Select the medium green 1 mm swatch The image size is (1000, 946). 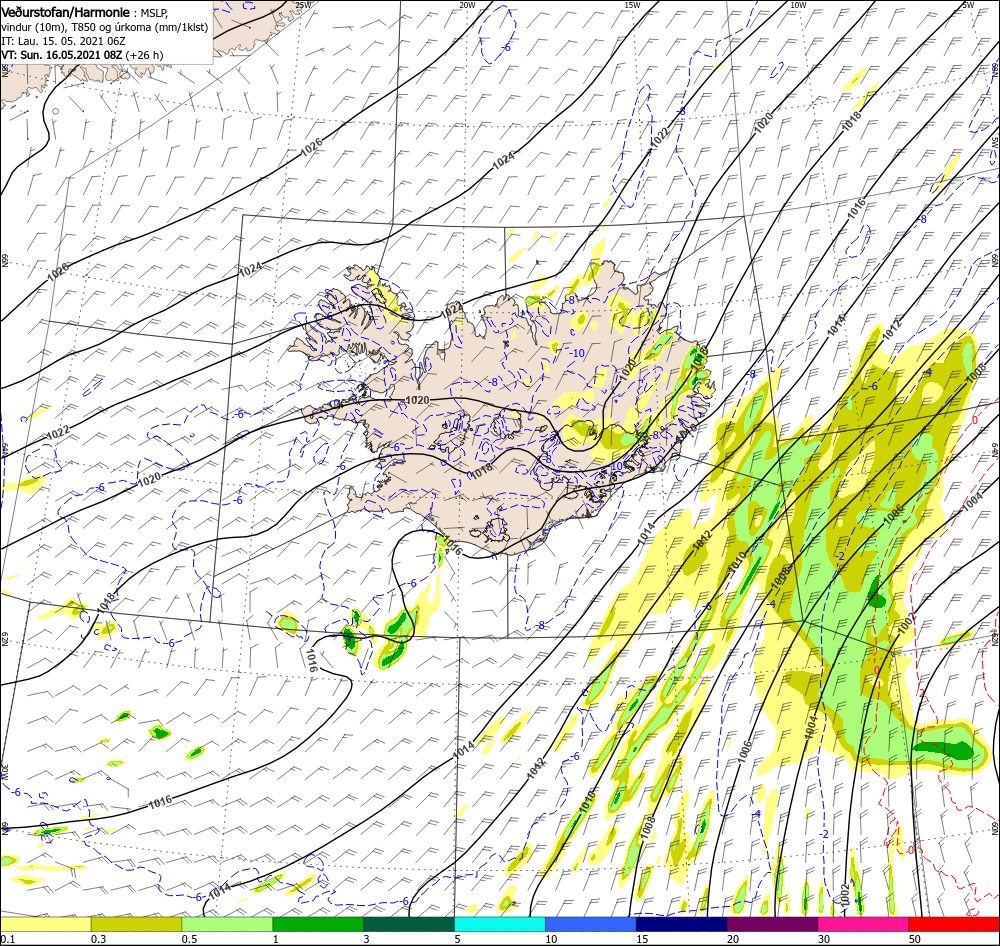[318, 924]
